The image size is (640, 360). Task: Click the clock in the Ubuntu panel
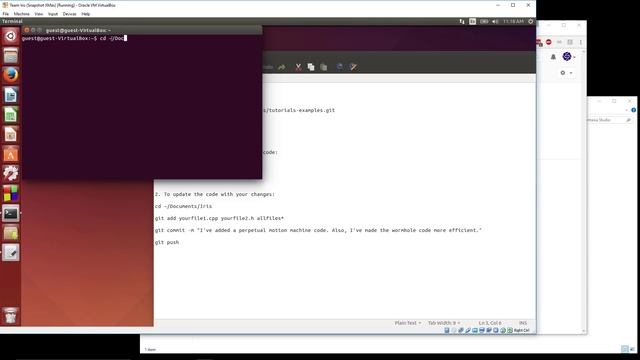coord(513,21)
